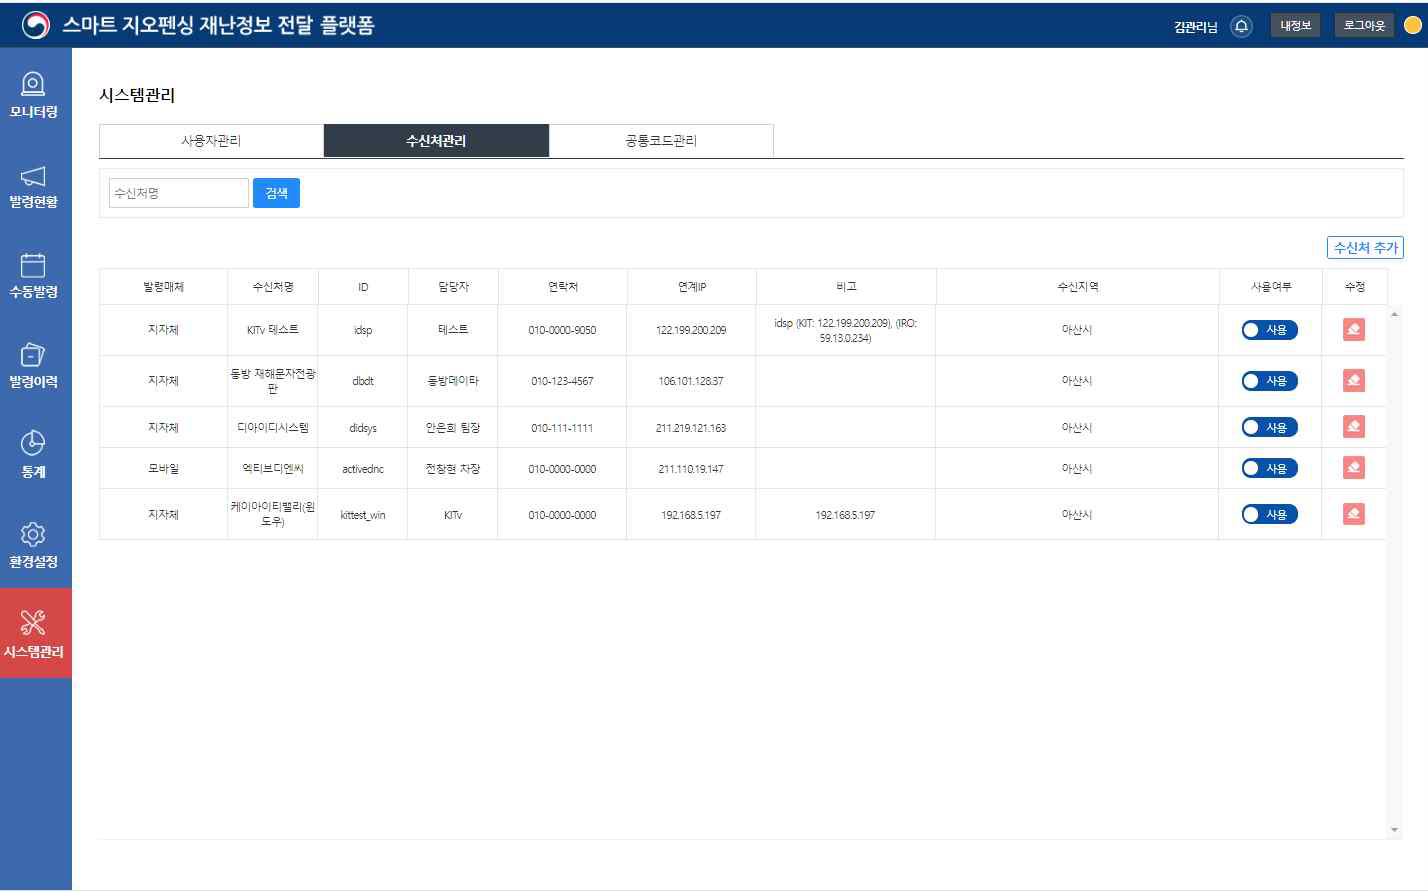Switch to the 사용자관리 tab

coord(211,141)
